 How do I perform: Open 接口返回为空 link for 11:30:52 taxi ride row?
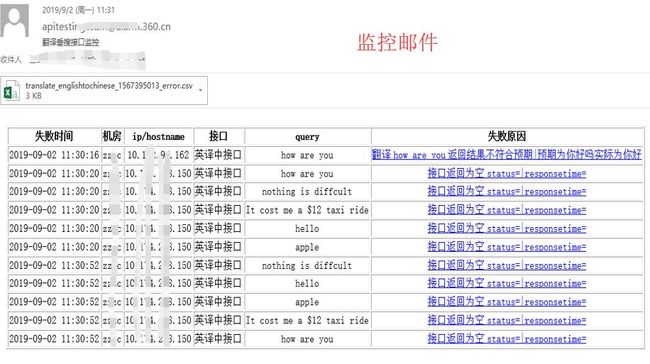point(507,320)
